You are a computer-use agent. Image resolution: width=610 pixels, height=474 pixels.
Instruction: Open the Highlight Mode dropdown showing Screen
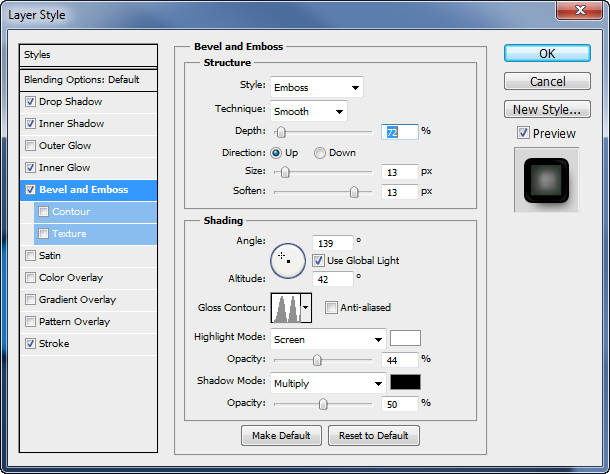tap(328, 339)
